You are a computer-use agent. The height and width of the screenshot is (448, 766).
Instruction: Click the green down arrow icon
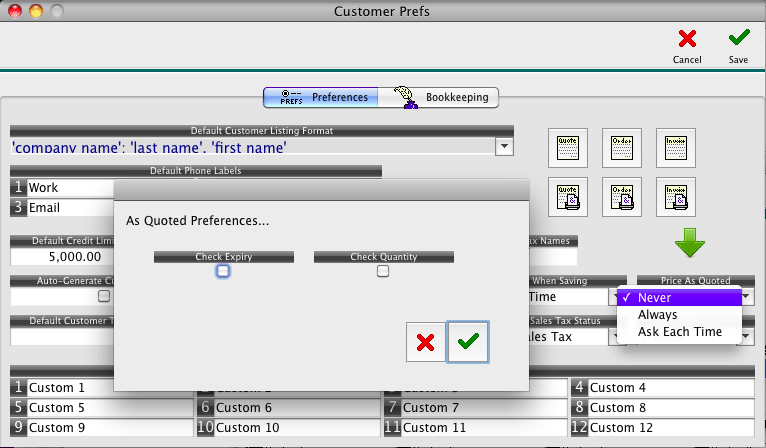(690, 242)
